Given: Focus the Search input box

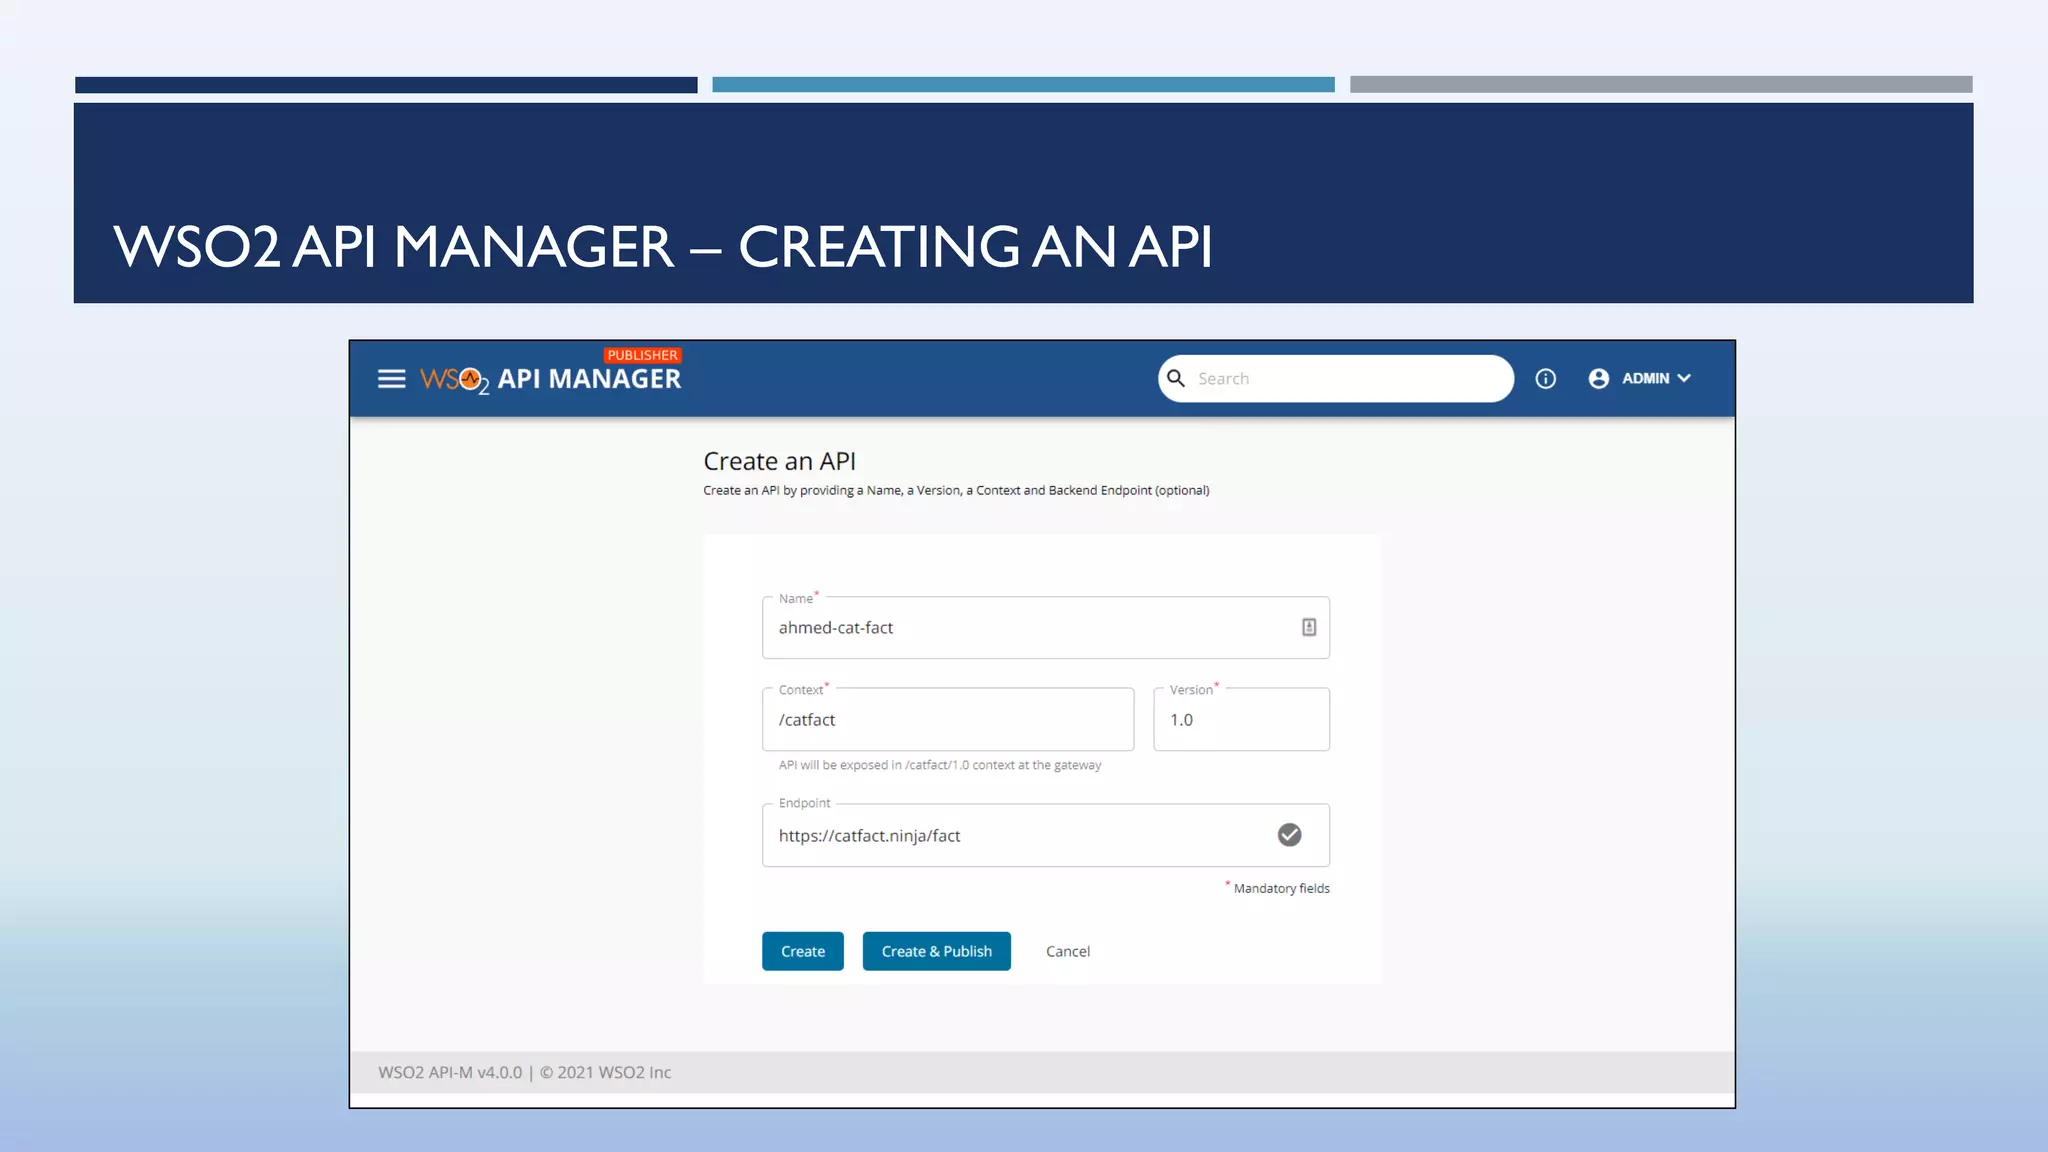Looking at the screenshot, I should coord(1336,379).
